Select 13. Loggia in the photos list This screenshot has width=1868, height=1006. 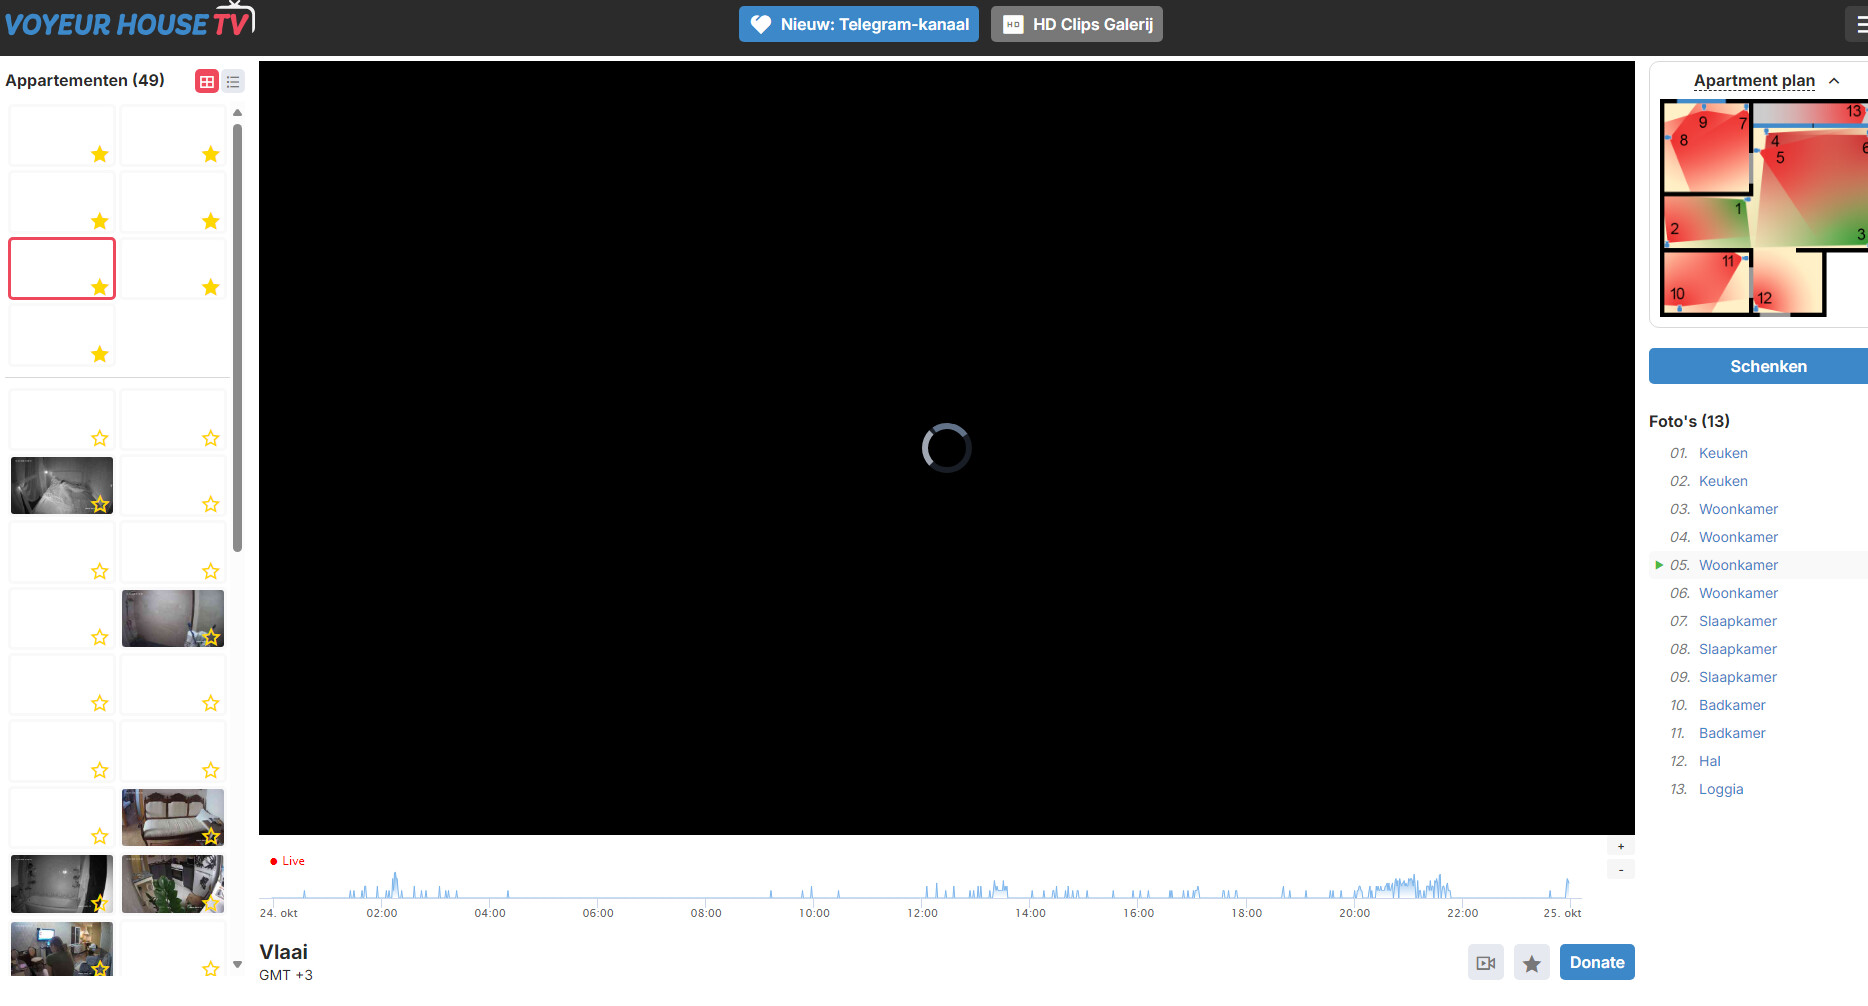1720,789
